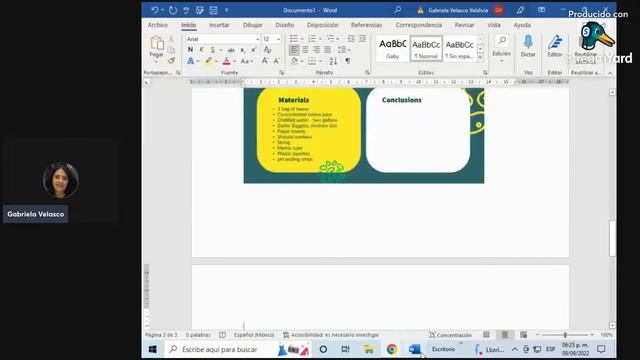The height and width of the screenshot is (360, 640).
Task: Switch to the Diseño tab
Action: (x=284, y=25)
